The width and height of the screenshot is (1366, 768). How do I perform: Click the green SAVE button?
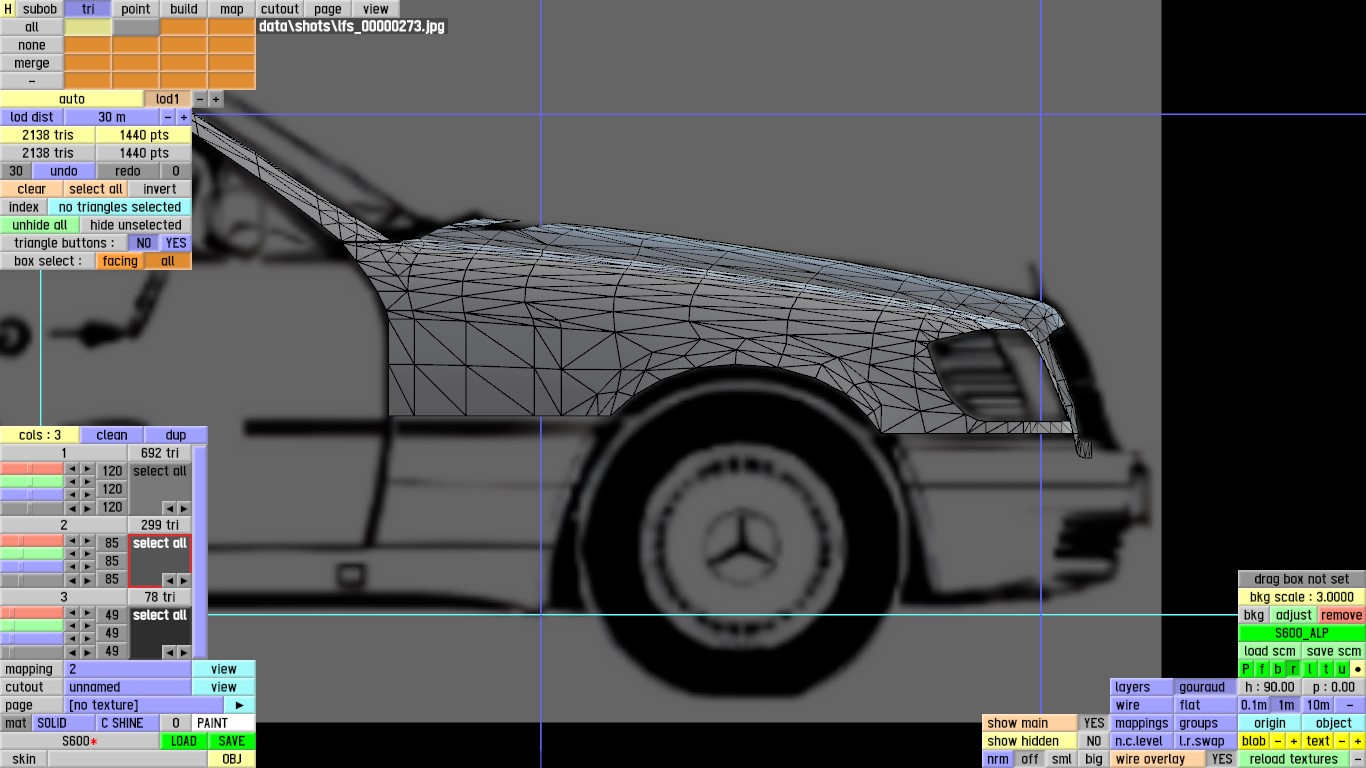(232, 741)
